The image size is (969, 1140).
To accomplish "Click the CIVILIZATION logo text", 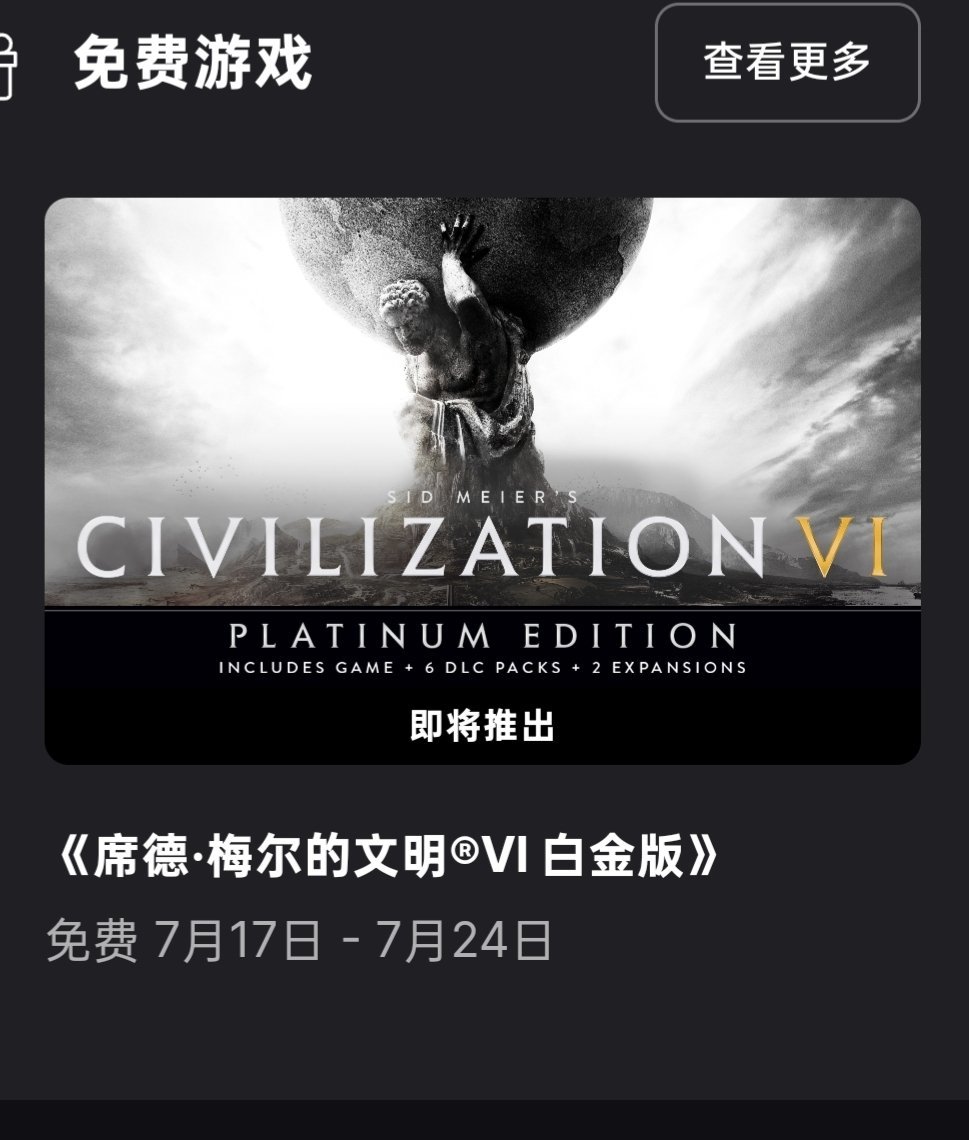I will pos(421,547).
